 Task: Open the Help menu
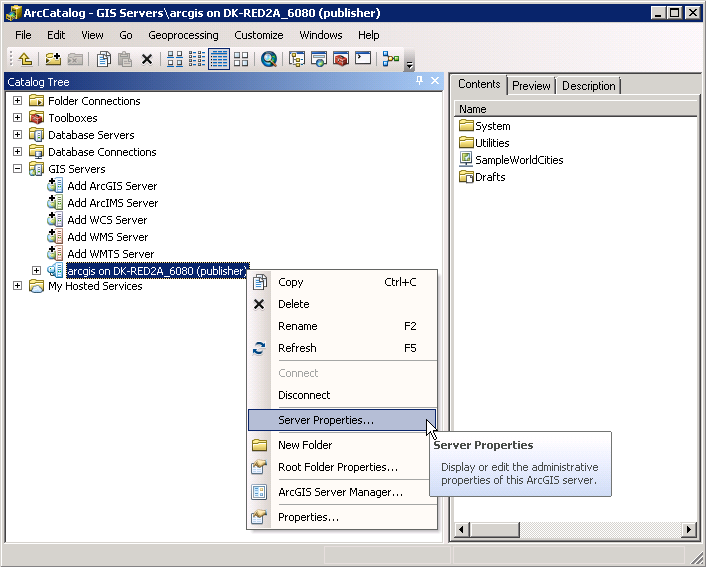[x=368, y=35]
